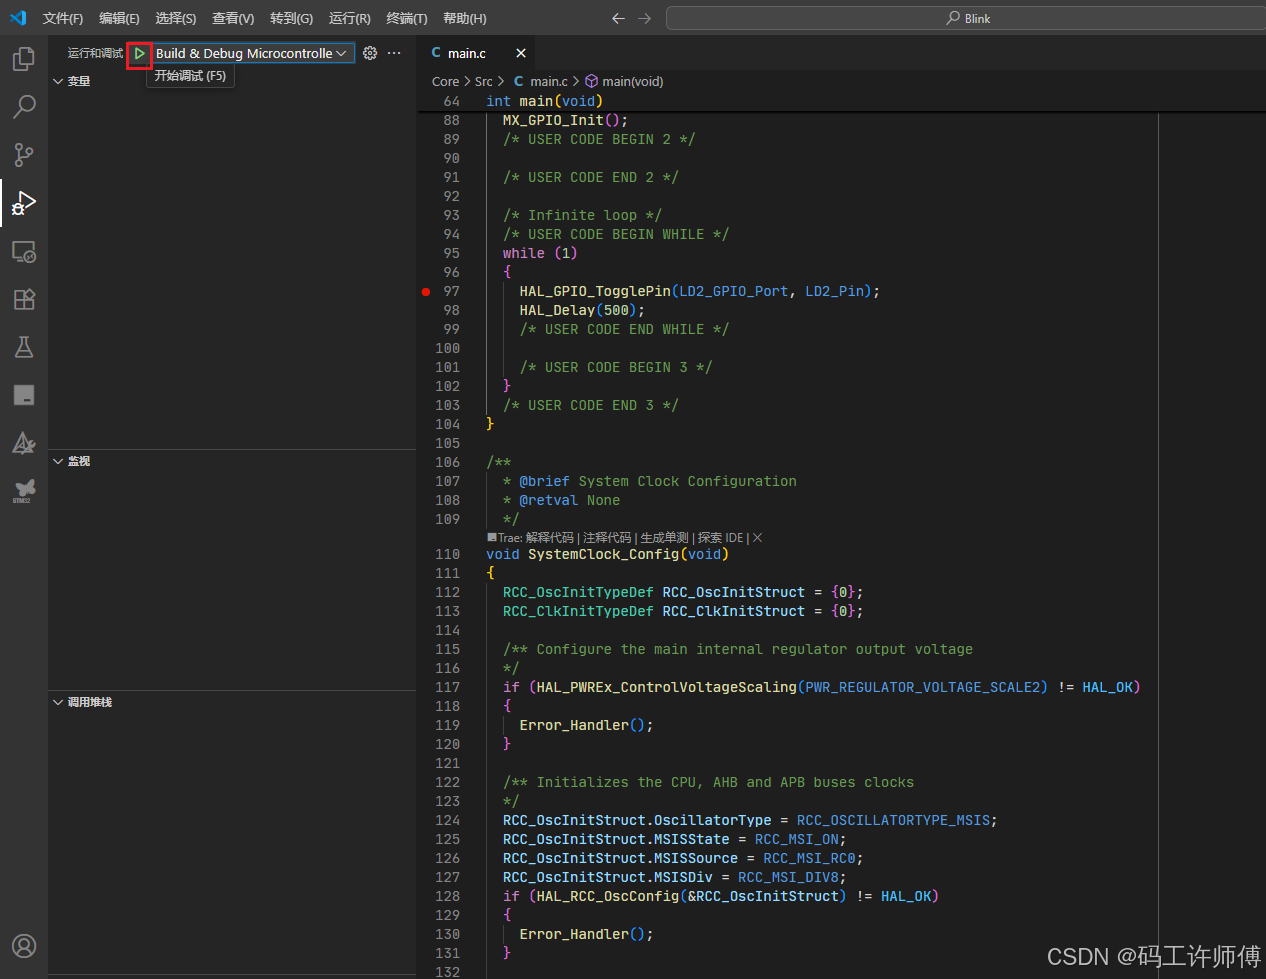Click the 探索 IDE code lens link

point(721,538)
